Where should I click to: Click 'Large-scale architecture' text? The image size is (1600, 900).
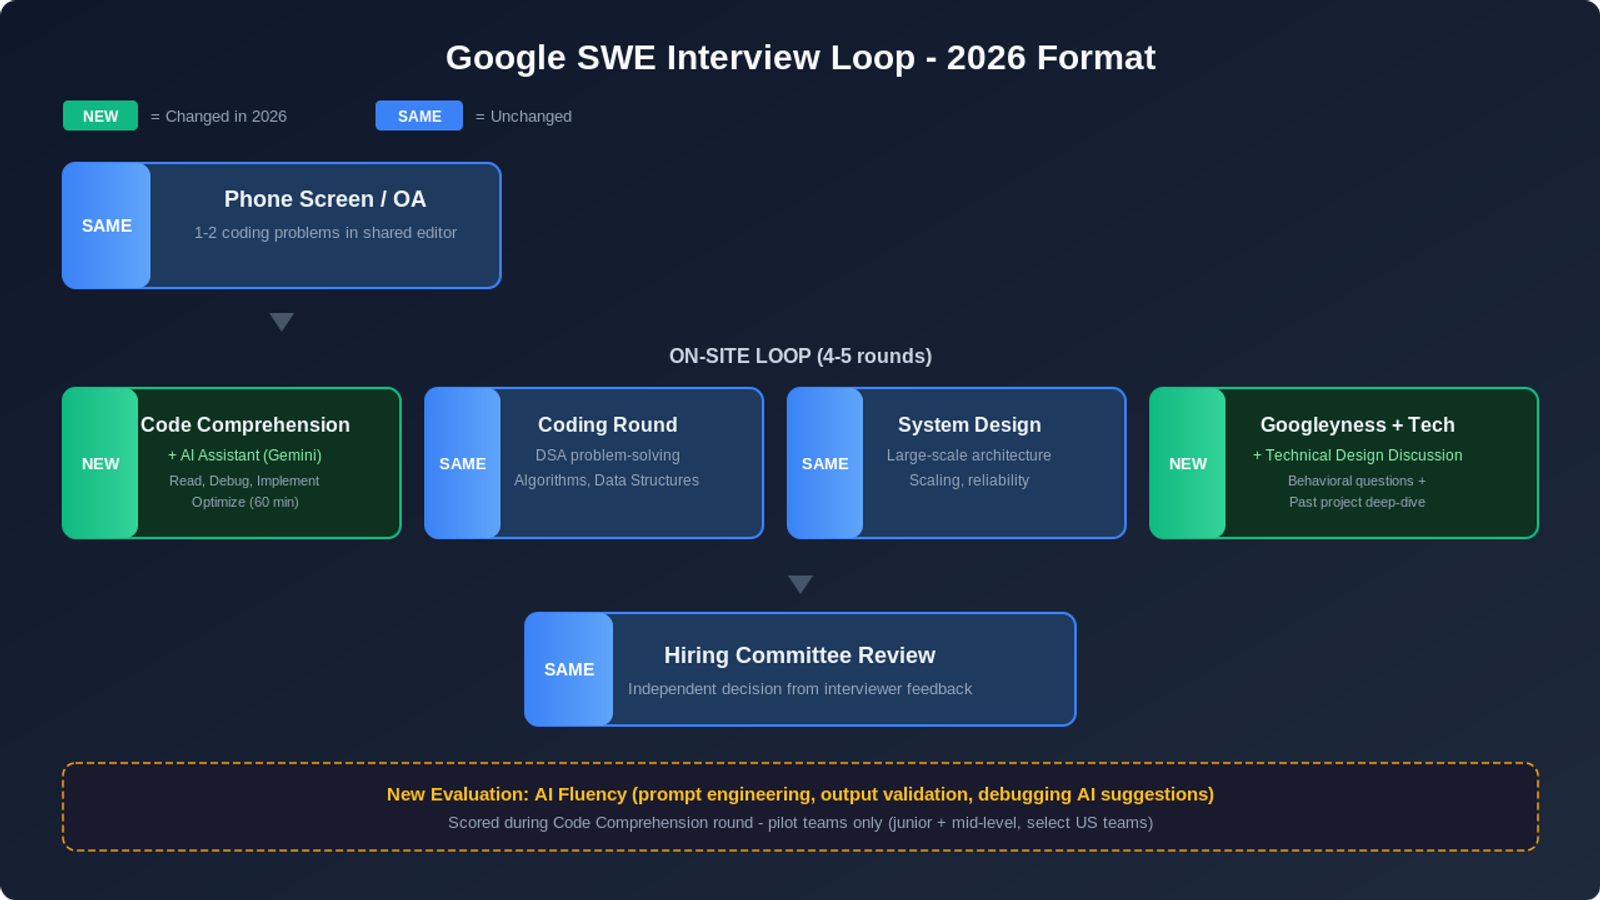pyautogui.click(x=969, y=455)
